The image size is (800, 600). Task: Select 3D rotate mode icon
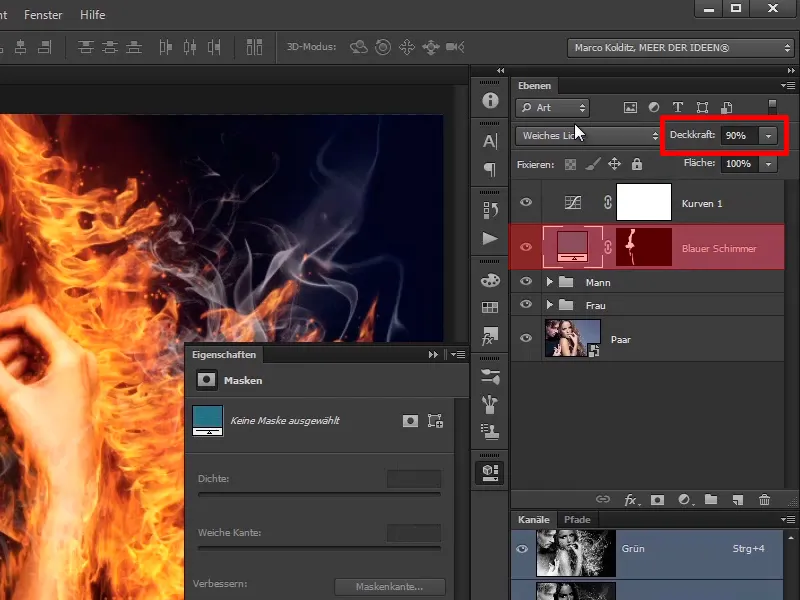(x=359, y=47)
